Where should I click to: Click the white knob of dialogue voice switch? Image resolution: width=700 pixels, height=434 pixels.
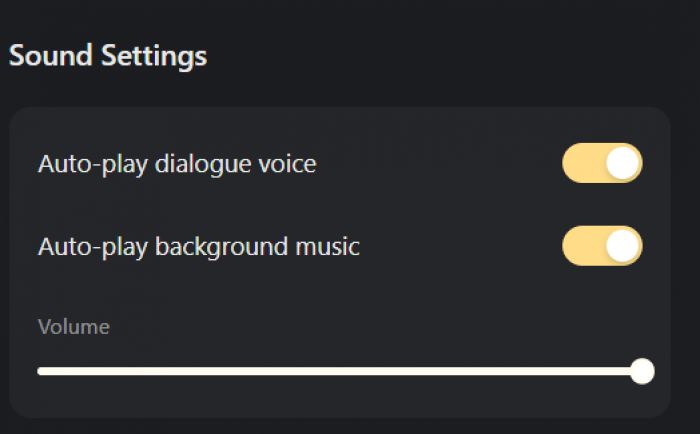pyautogui.click(x=623, y=163)
